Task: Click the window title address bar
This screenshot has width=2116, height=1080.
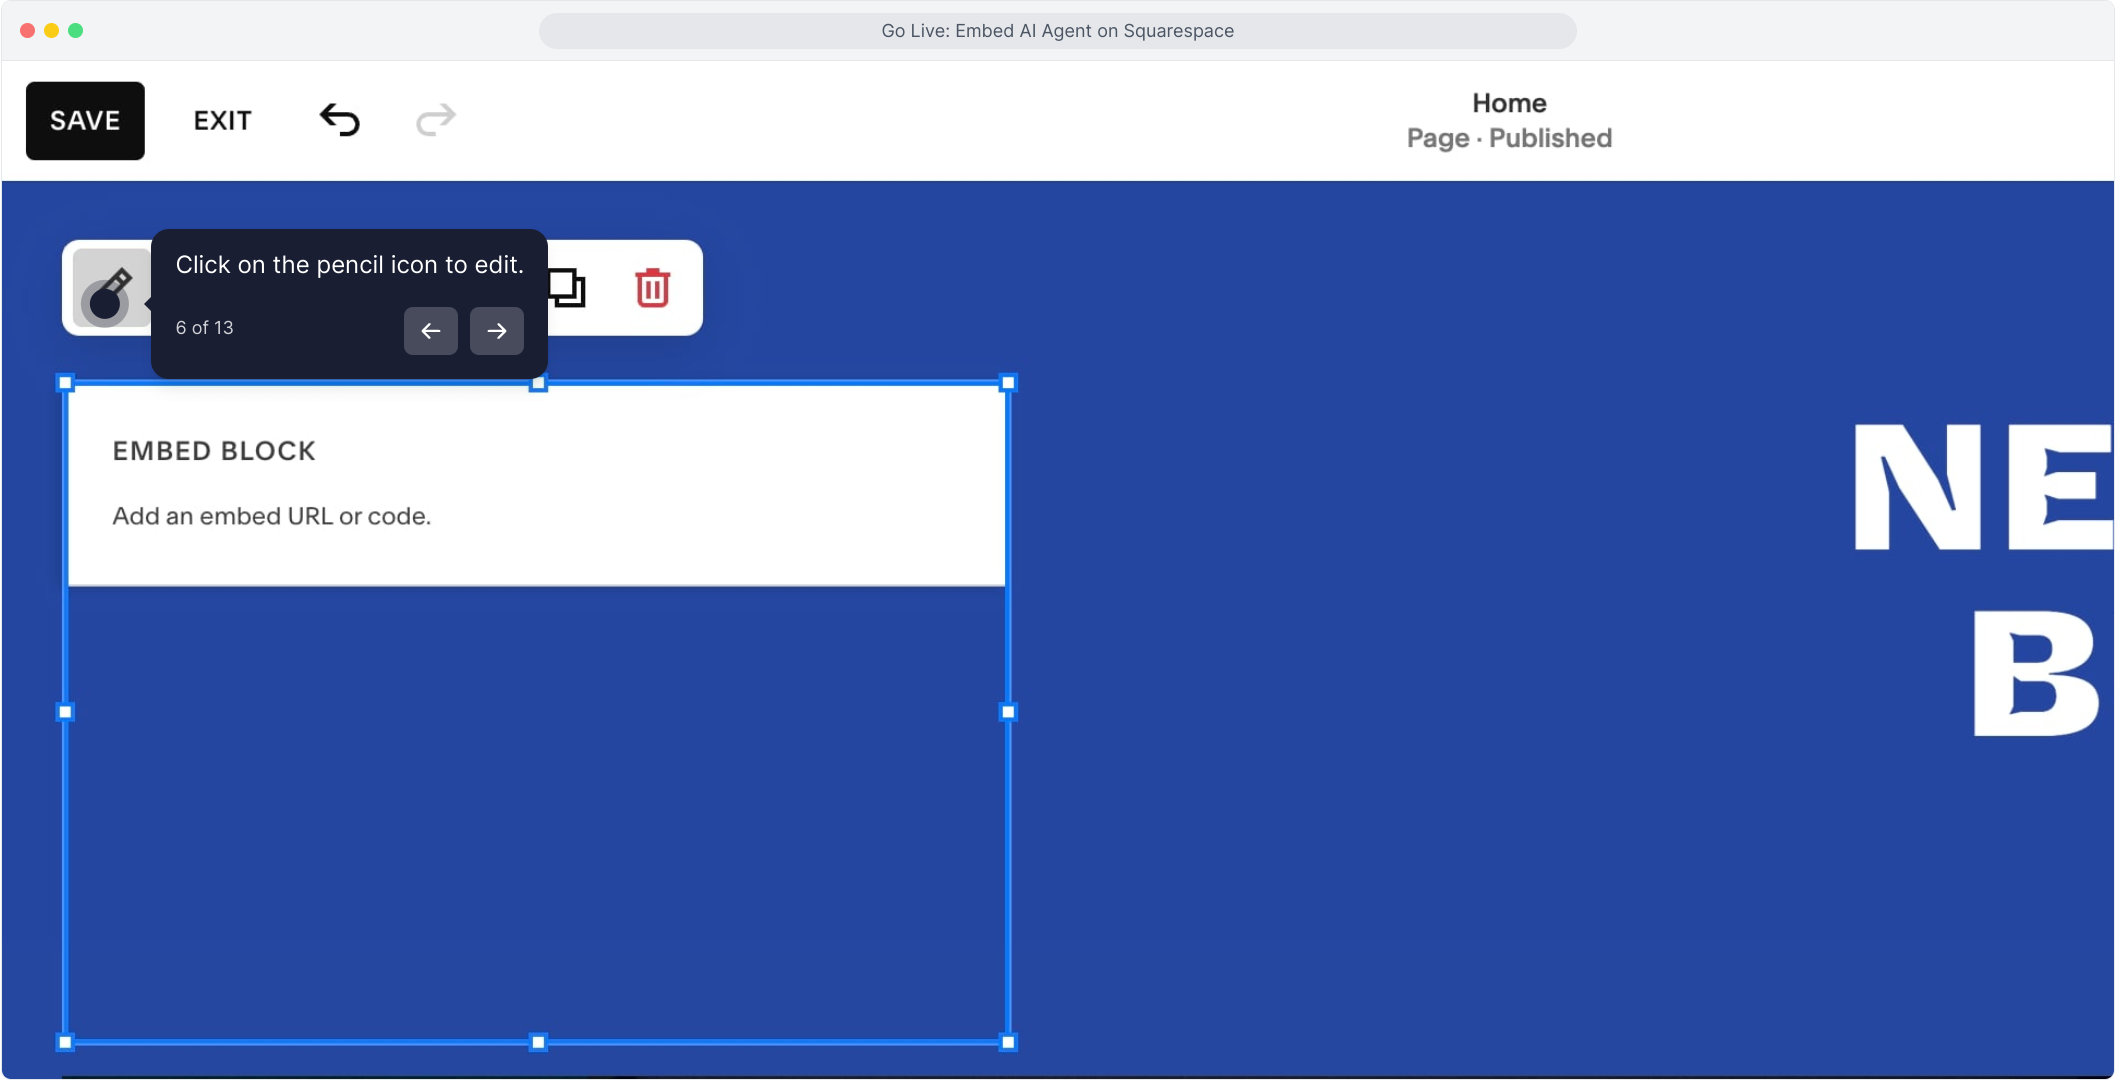Action: [x=1057, y=31]
